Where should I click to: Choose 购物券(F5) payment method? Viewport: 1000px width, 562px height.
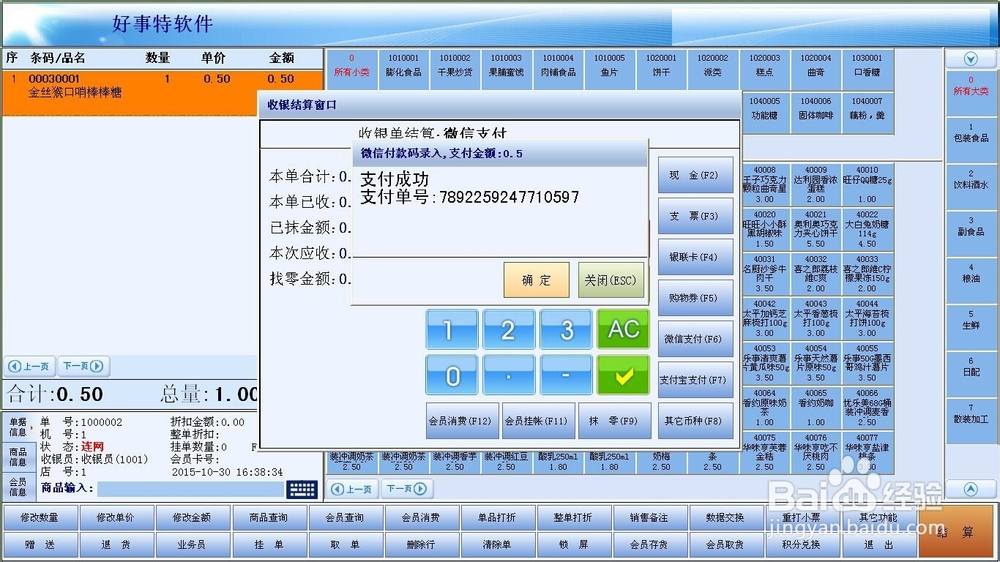point(695,298)
